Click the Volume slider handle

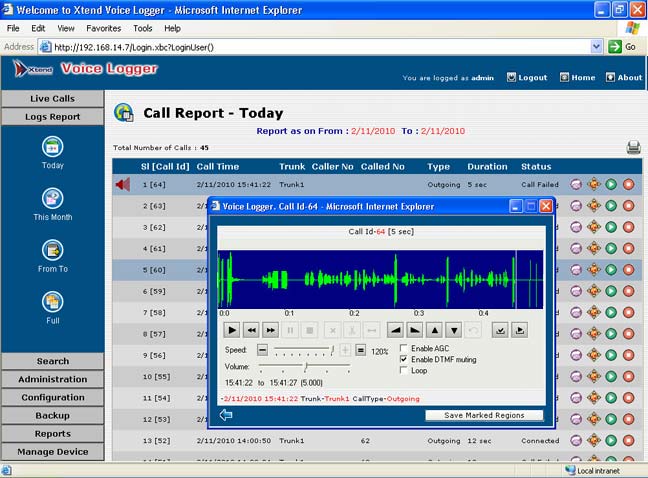click(306, 366)
